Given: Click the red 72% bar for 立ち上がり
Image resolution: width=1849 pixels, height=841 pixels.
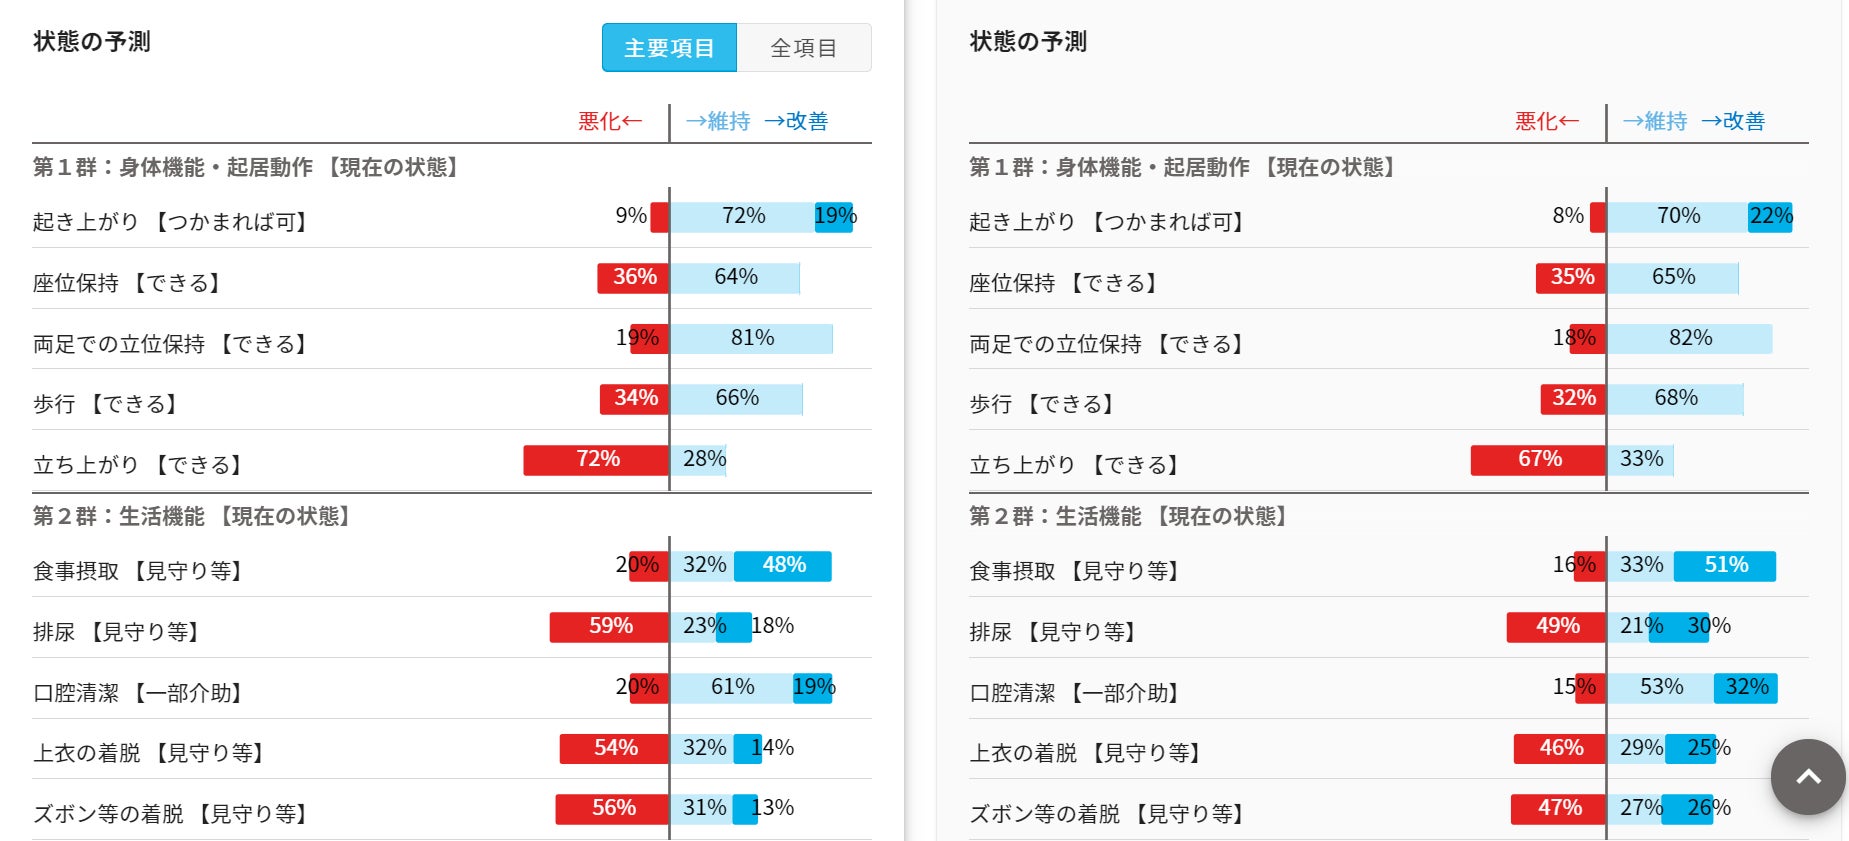Looking at the screenshot, I should click(596, 460).
